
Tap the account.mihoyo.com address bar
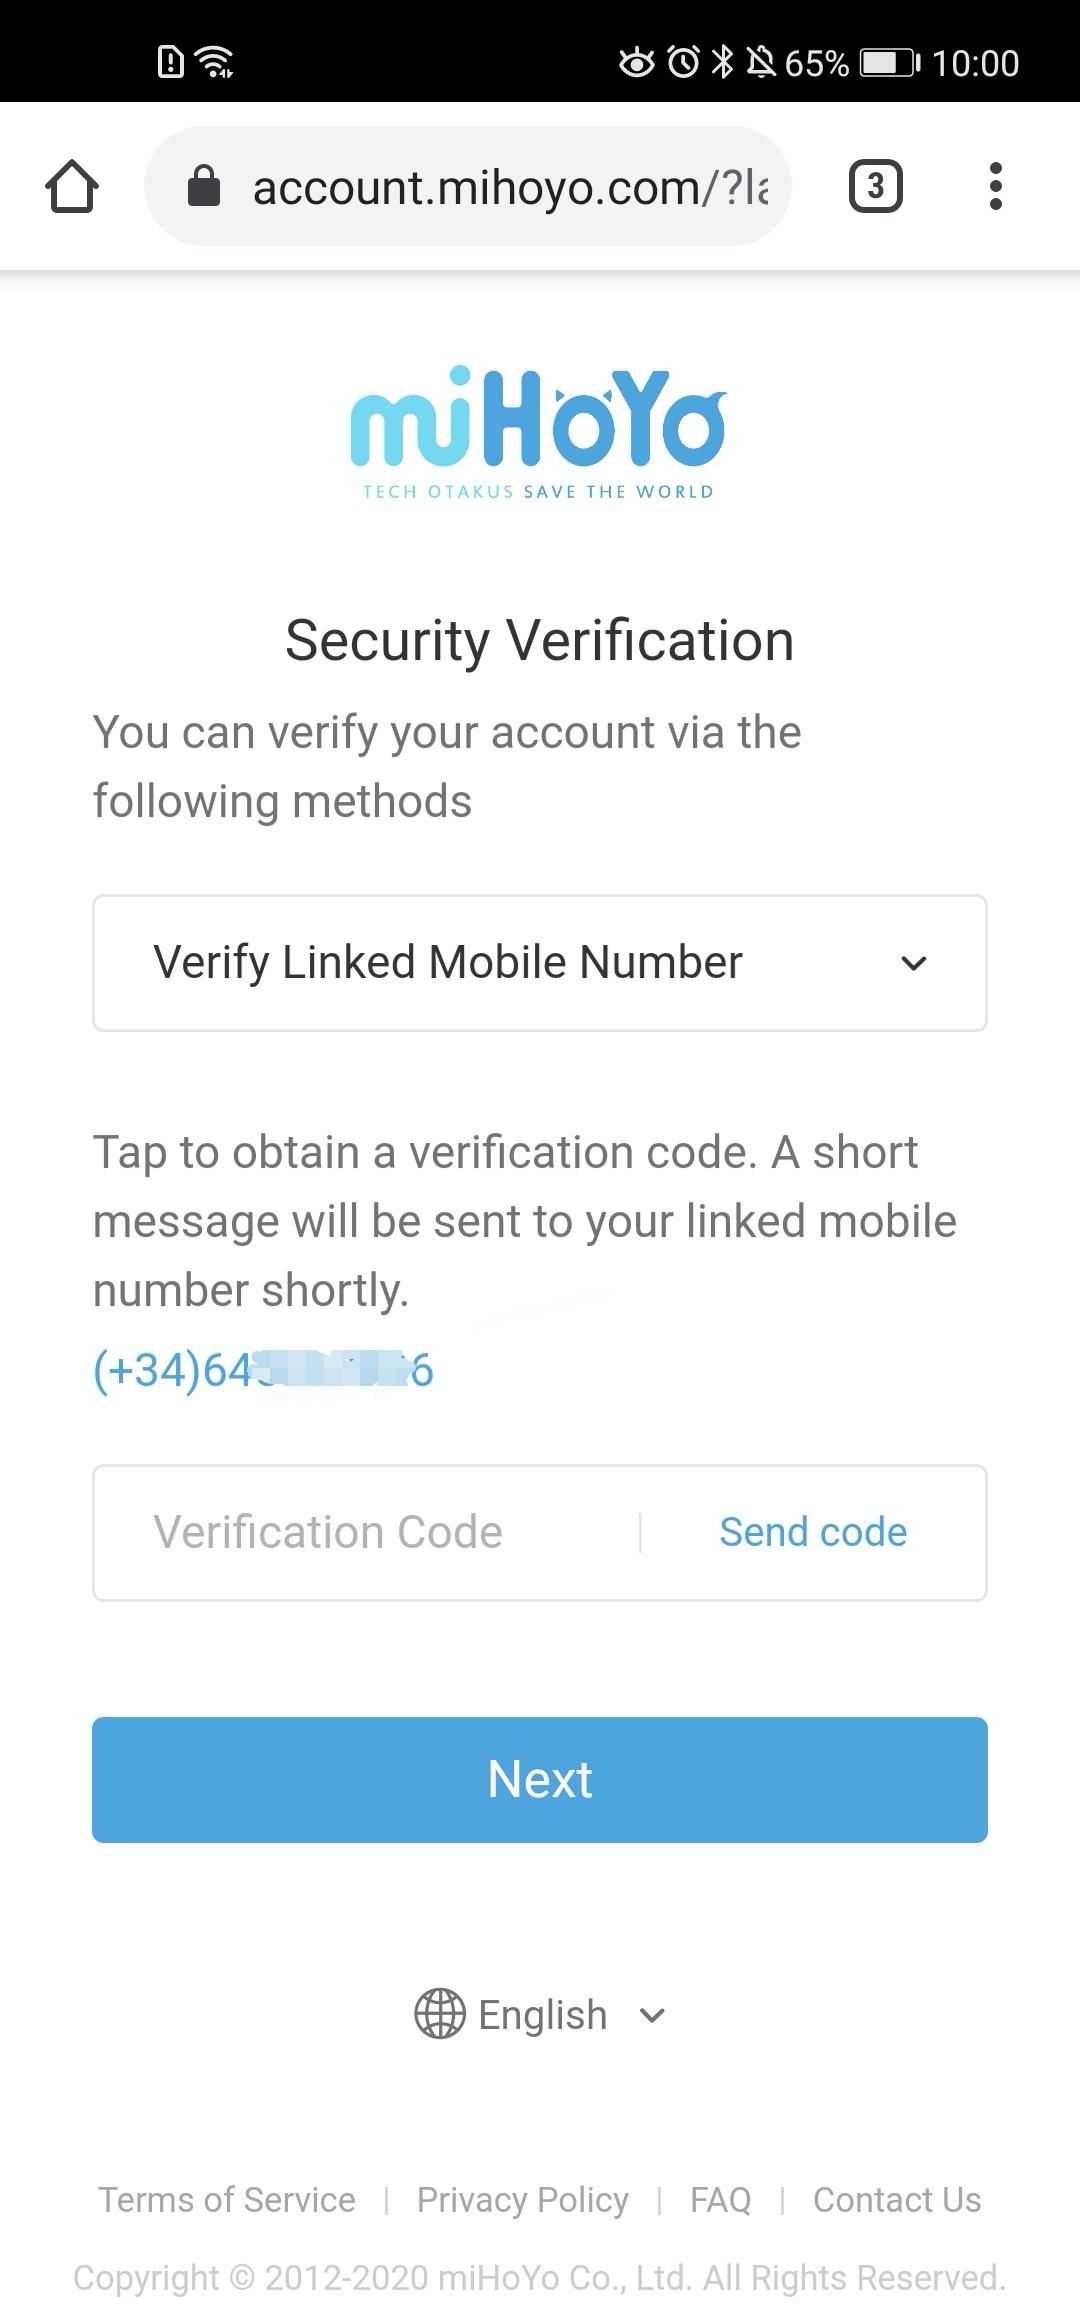pos(510,187)
